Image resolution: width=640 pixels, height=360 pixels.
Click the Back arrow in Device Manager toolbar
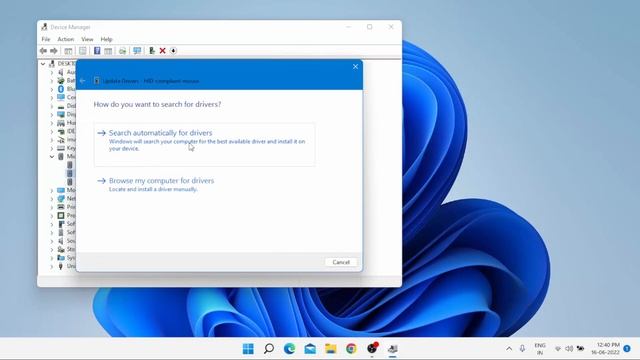[43, 51]
